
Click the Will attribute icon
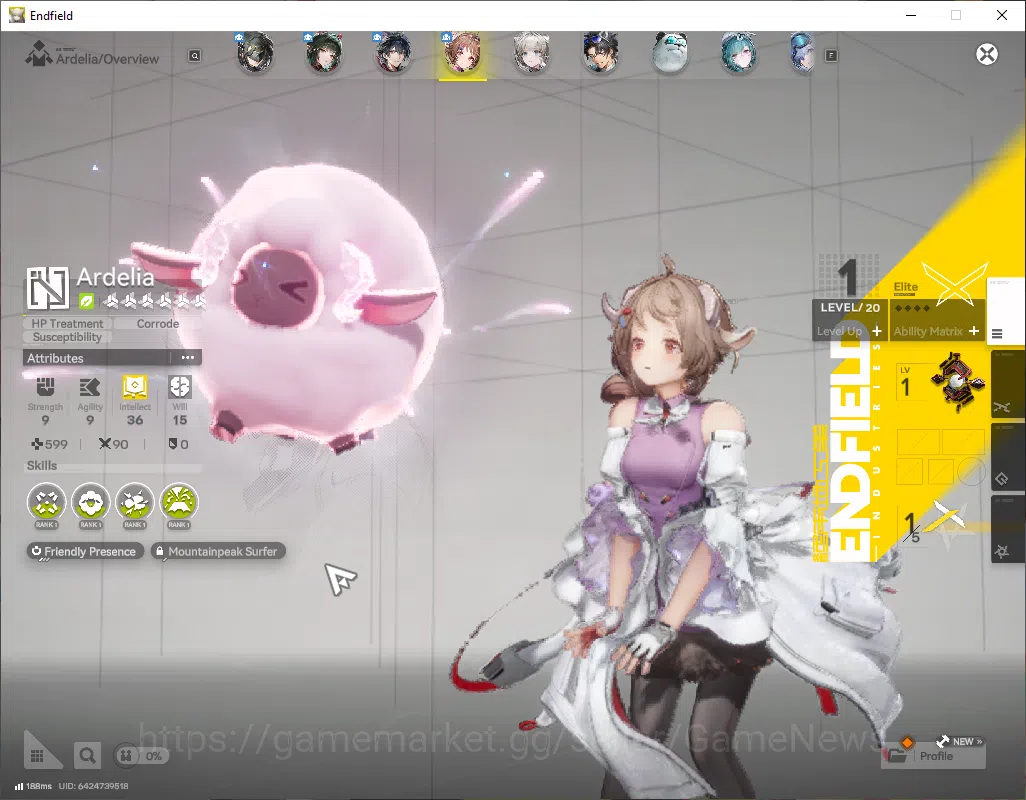click(x=179, y=387)
